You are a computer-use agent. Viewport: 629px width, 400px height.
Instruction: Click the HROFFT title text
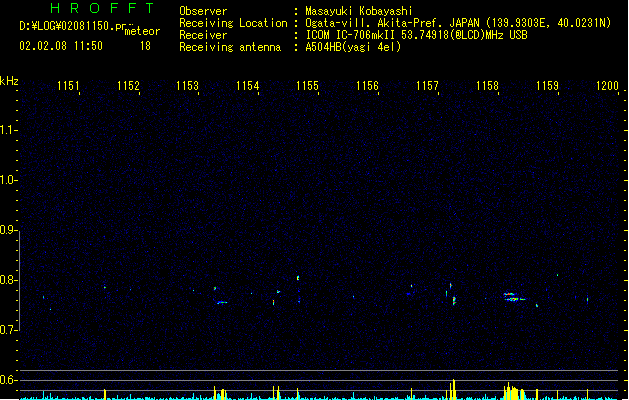click(103, 8)
